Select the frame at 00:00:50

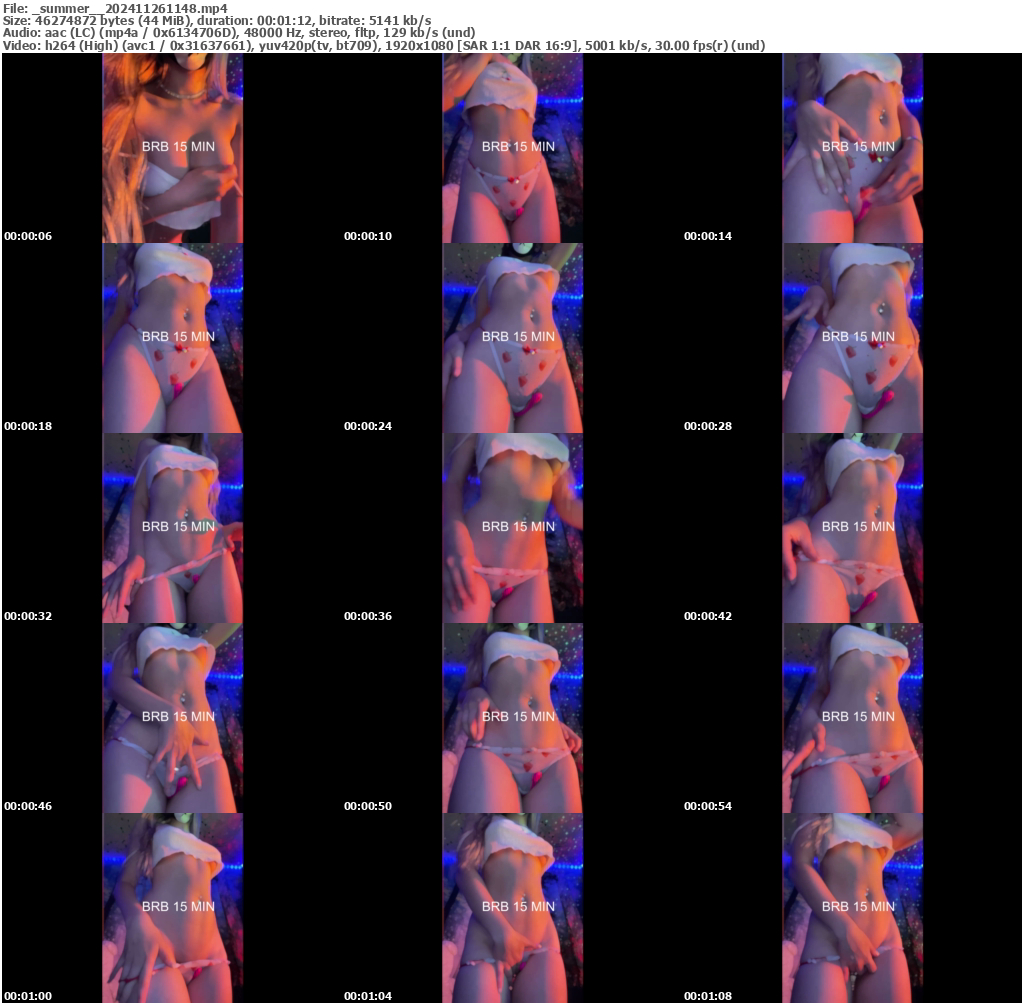pyautogui.click(x=512, y=717)
